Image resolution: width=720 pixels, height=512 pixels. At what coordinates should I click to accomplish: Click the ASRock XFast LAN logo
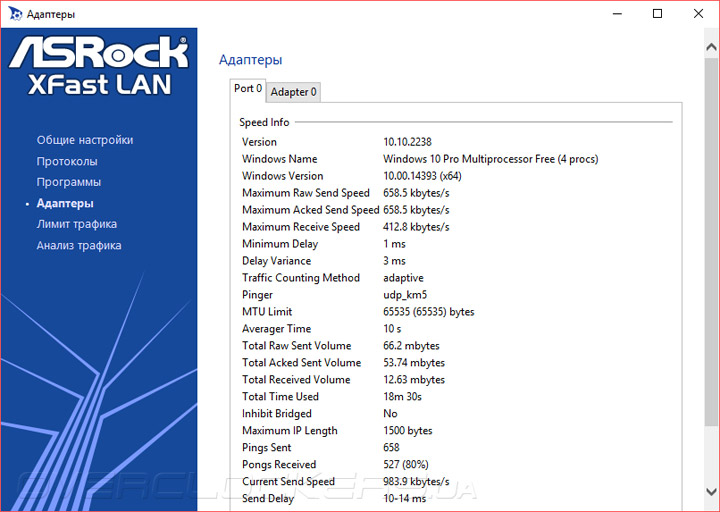pyautogui.click(x=99, y=66)
